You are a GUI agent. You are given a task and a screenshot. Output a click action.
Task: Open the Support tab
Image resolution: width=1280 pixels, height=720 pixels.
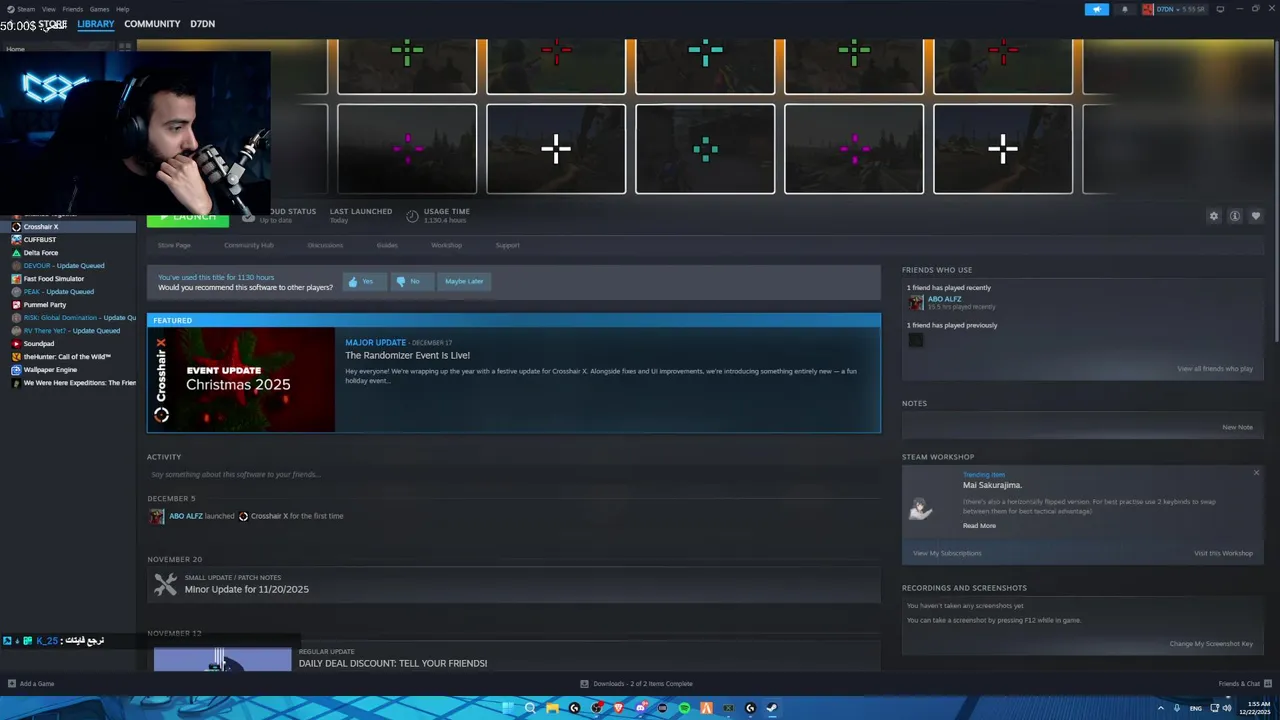click(507, 245)
